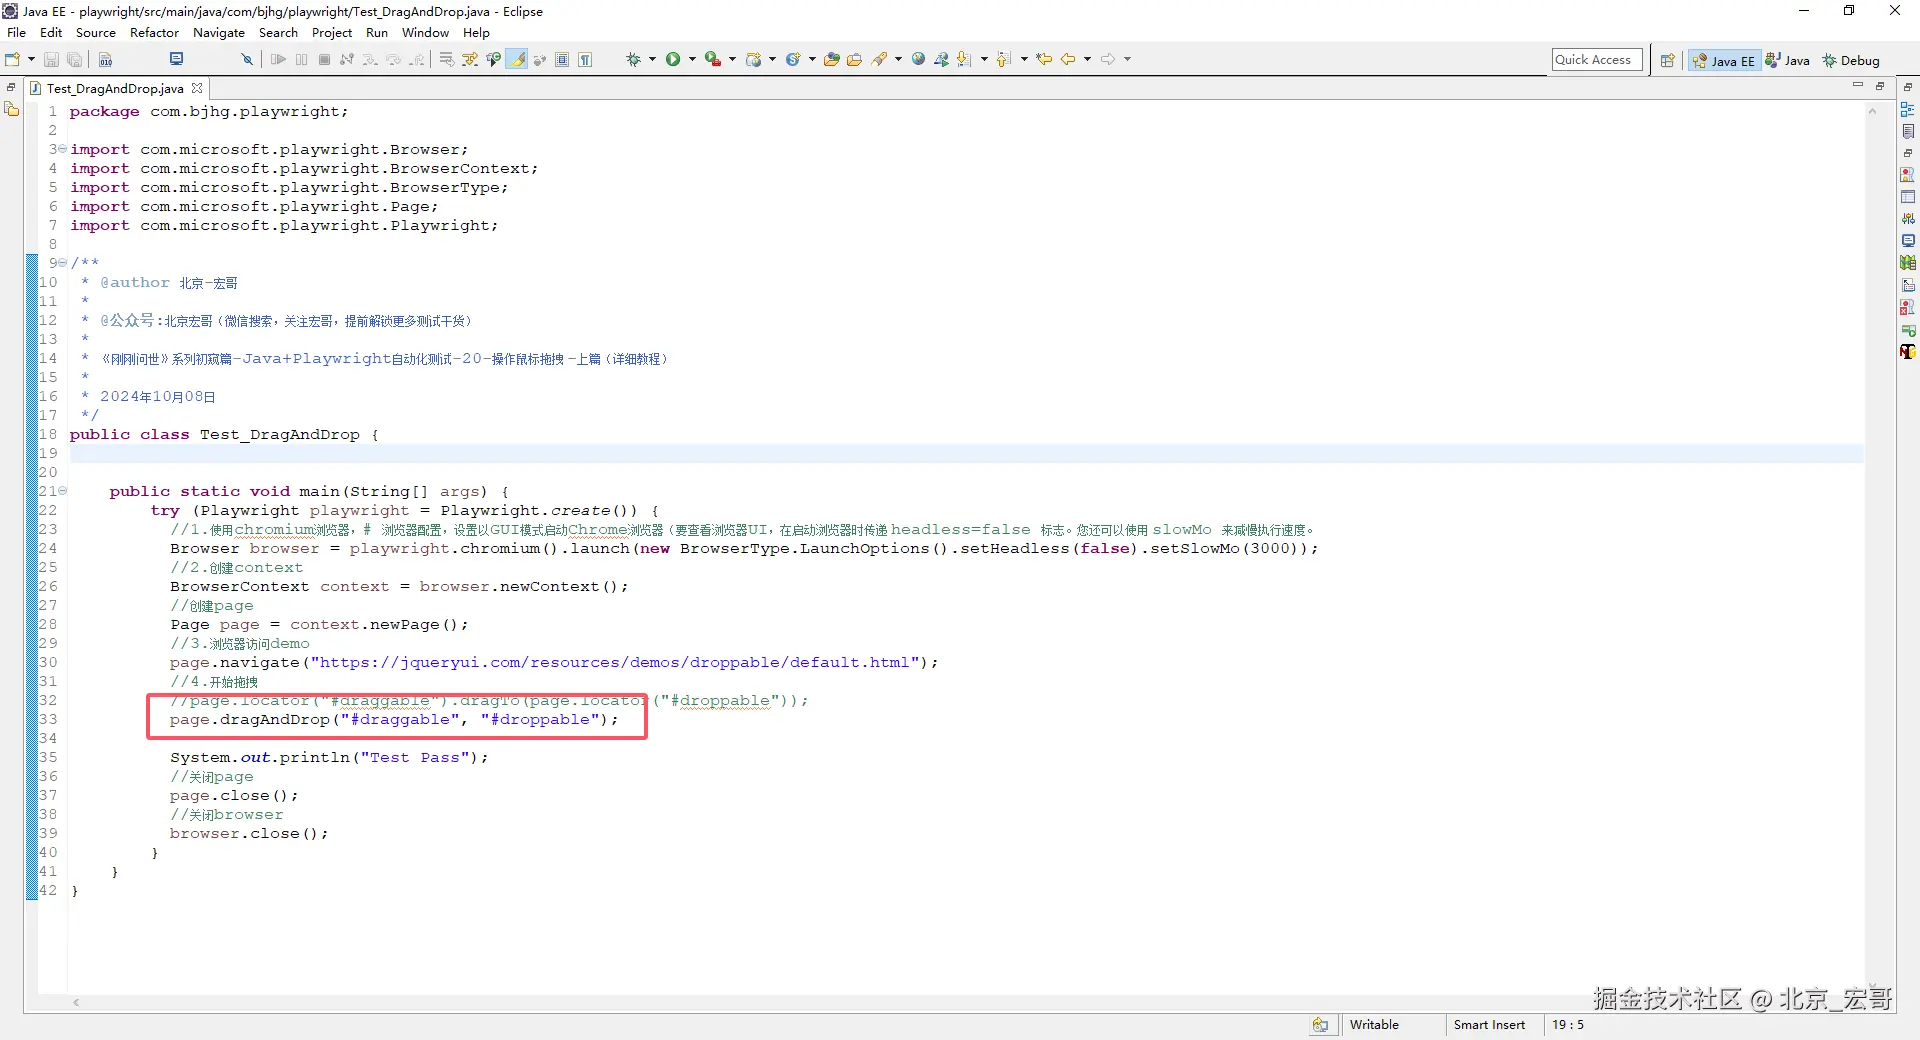Open the Run configurations dropdown arrow
This screenshot has height=1040, width=1920.
692,59
